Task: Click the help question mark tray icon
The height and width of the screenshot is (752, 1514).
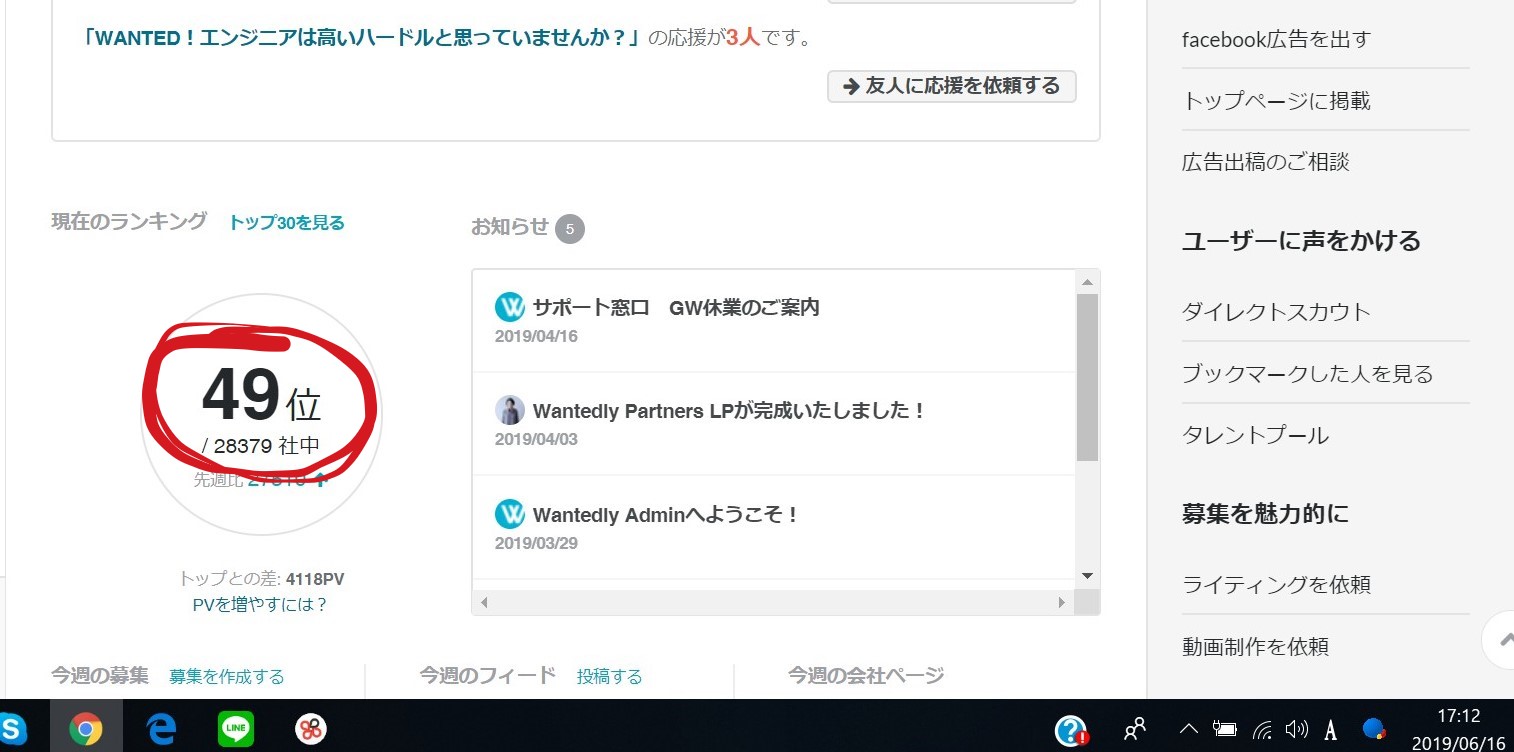Action: pyautogui.click(x=1071, y=730)
